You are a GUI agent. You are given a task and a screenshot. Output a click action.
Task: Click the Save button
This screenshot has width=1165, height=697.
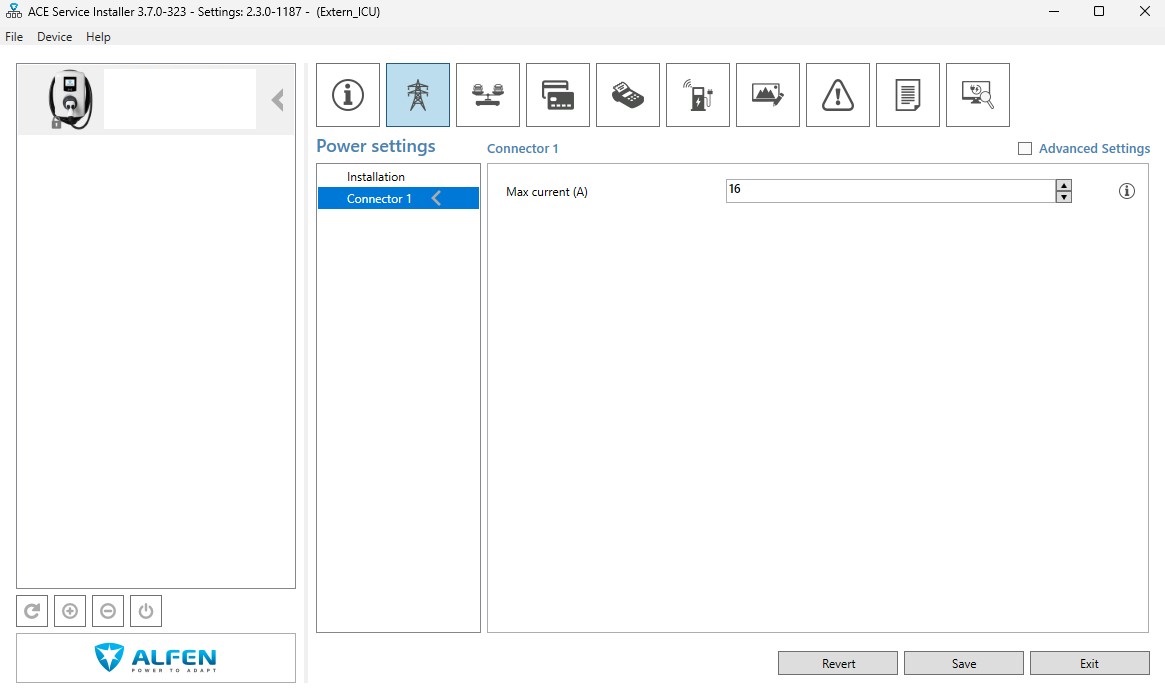pos(964,664)
